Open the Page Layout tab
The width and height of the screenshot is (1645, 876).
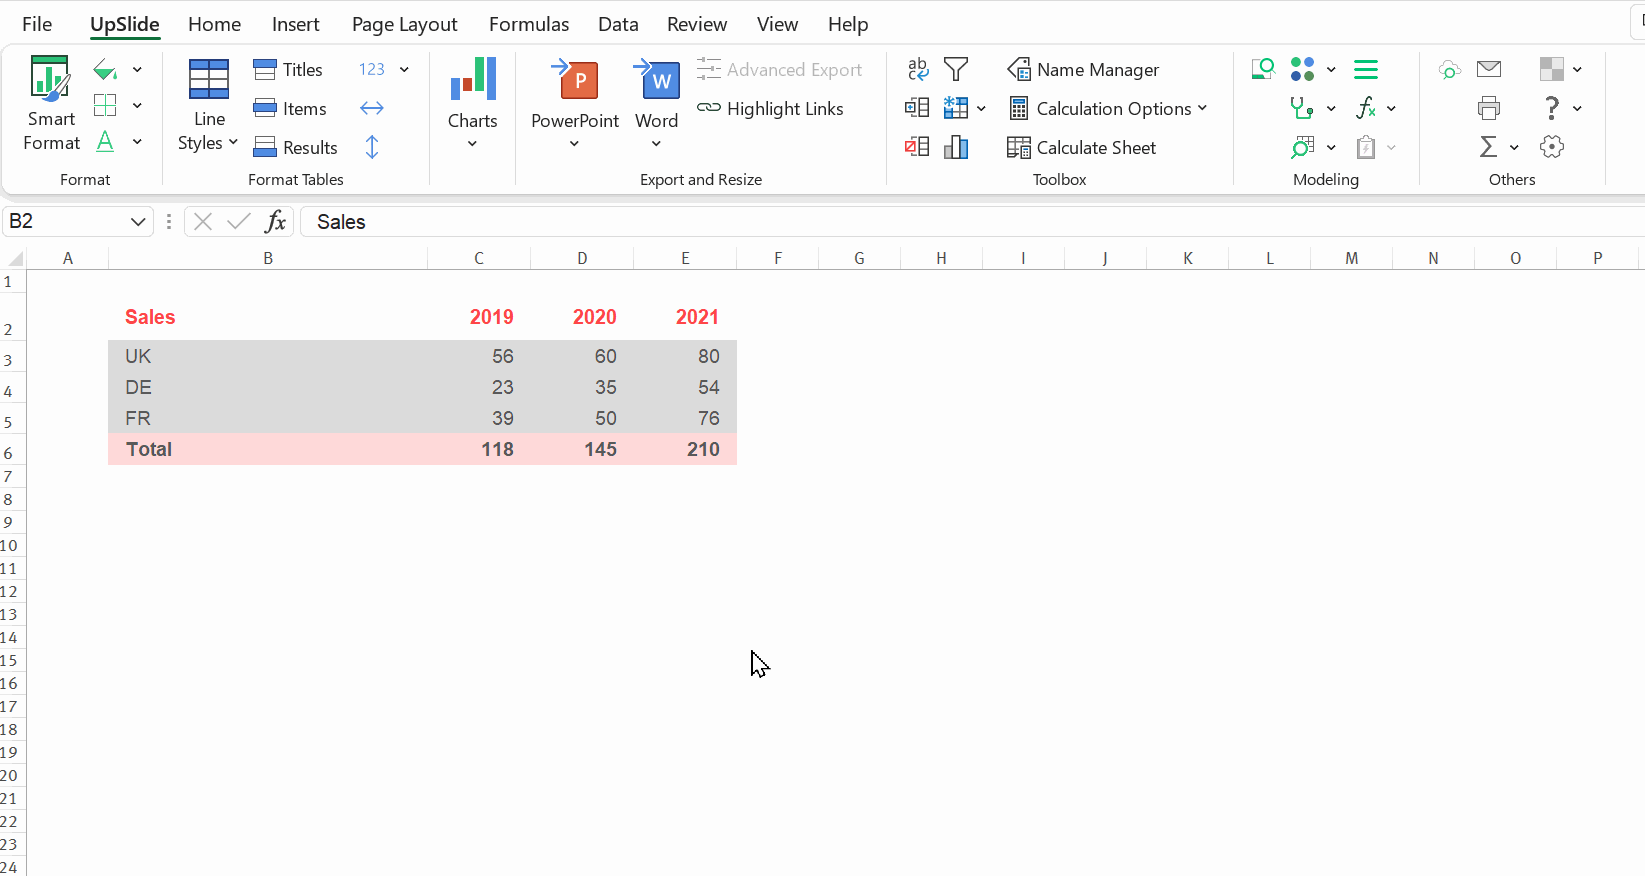coord(404,24)
